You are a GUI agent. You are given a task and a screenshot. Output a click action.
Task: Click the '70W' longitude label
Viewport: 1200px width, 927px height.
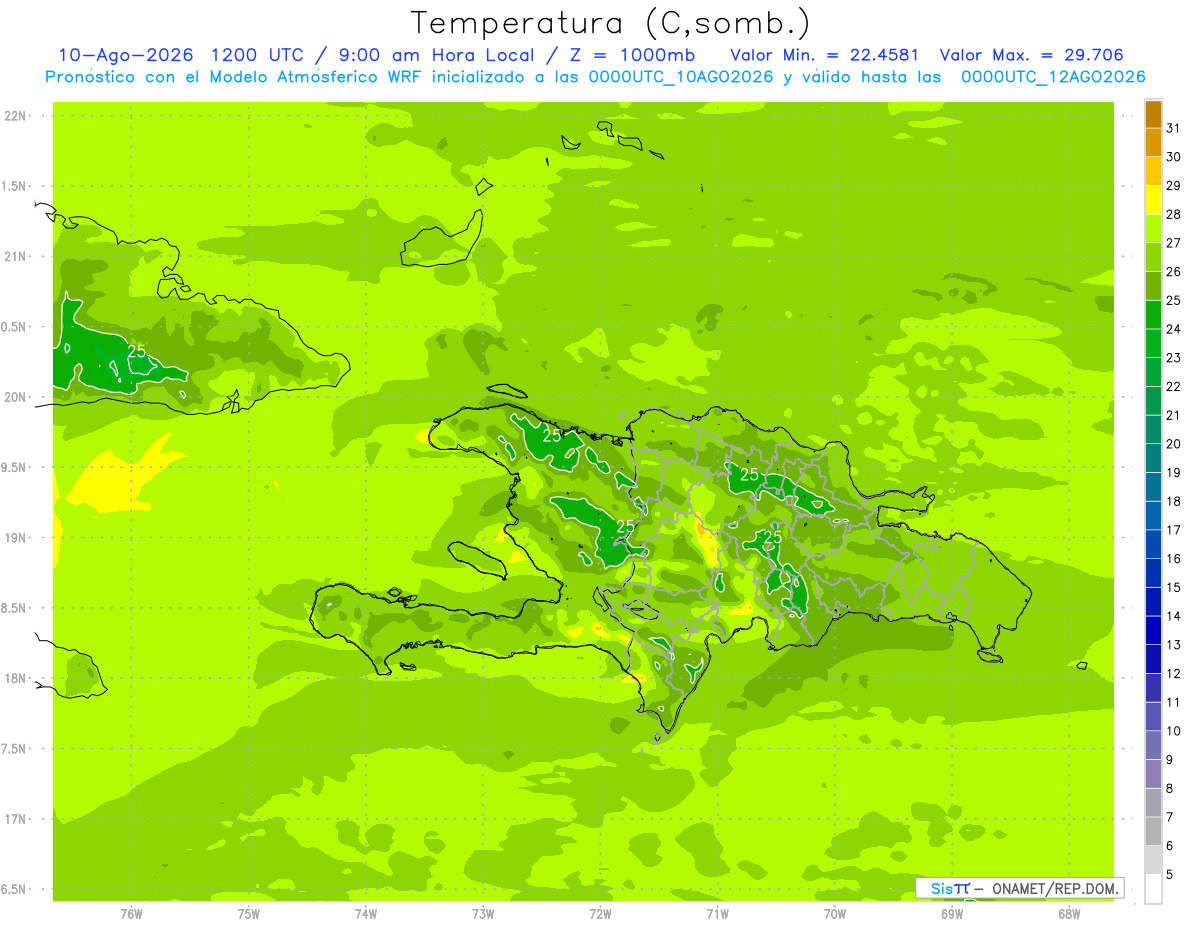click(x=835, y=914)
